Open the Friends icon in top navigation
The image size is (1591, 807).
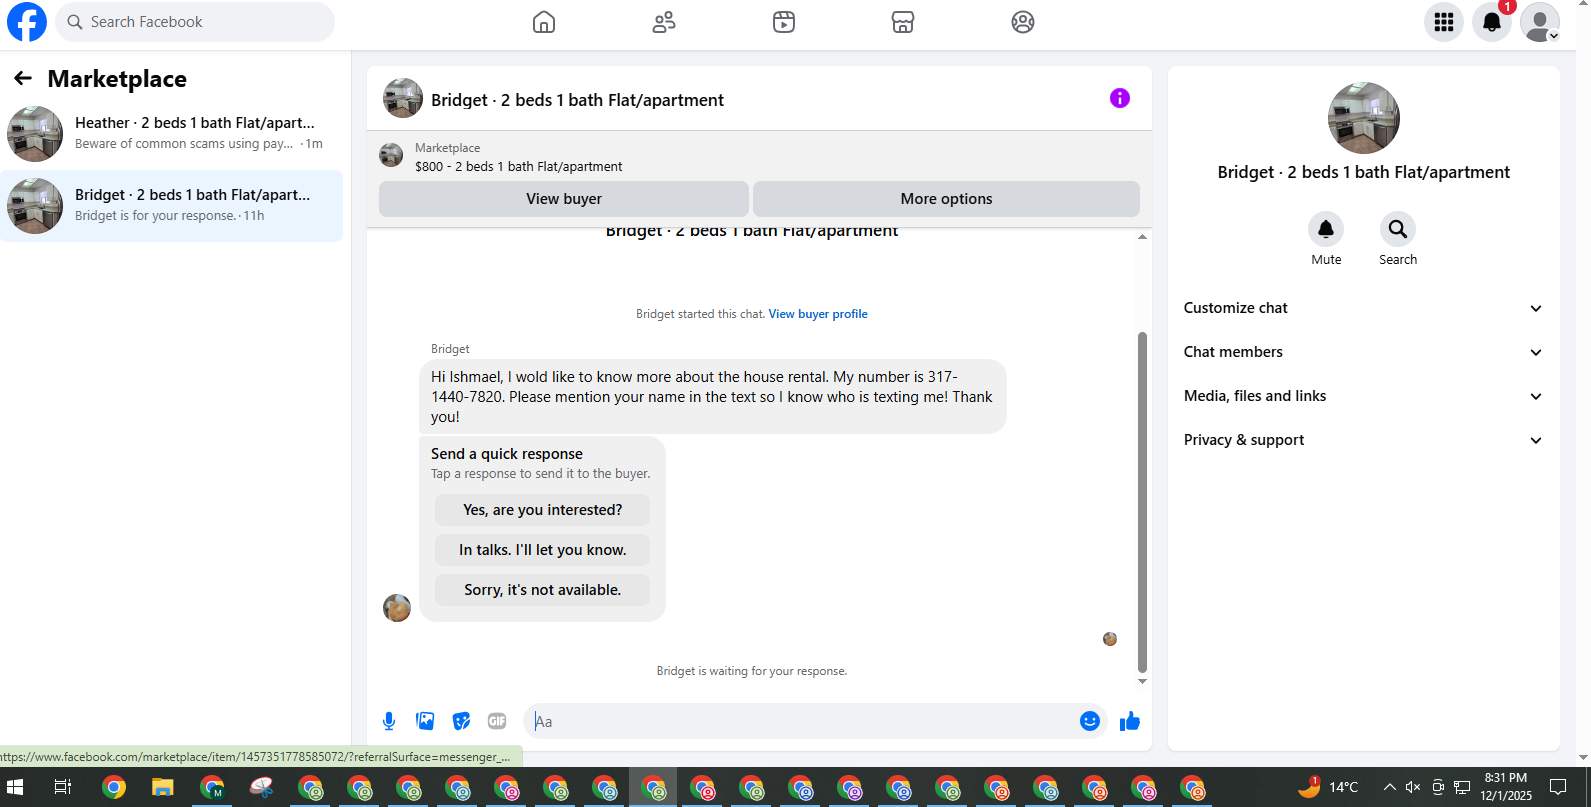664,22
